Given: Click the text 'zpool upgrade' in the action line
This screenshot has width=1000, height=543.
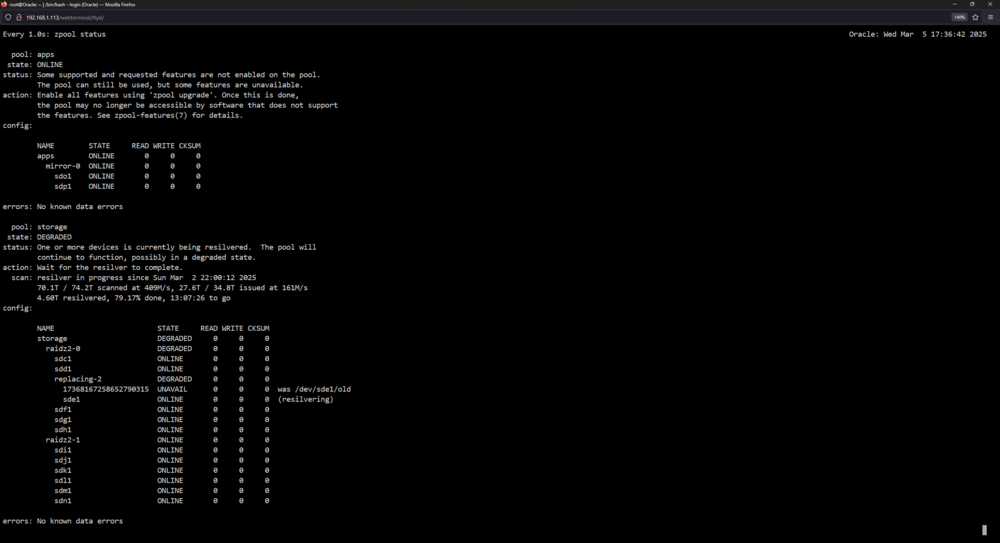Looking at the screenshot, I should (183, 95).
